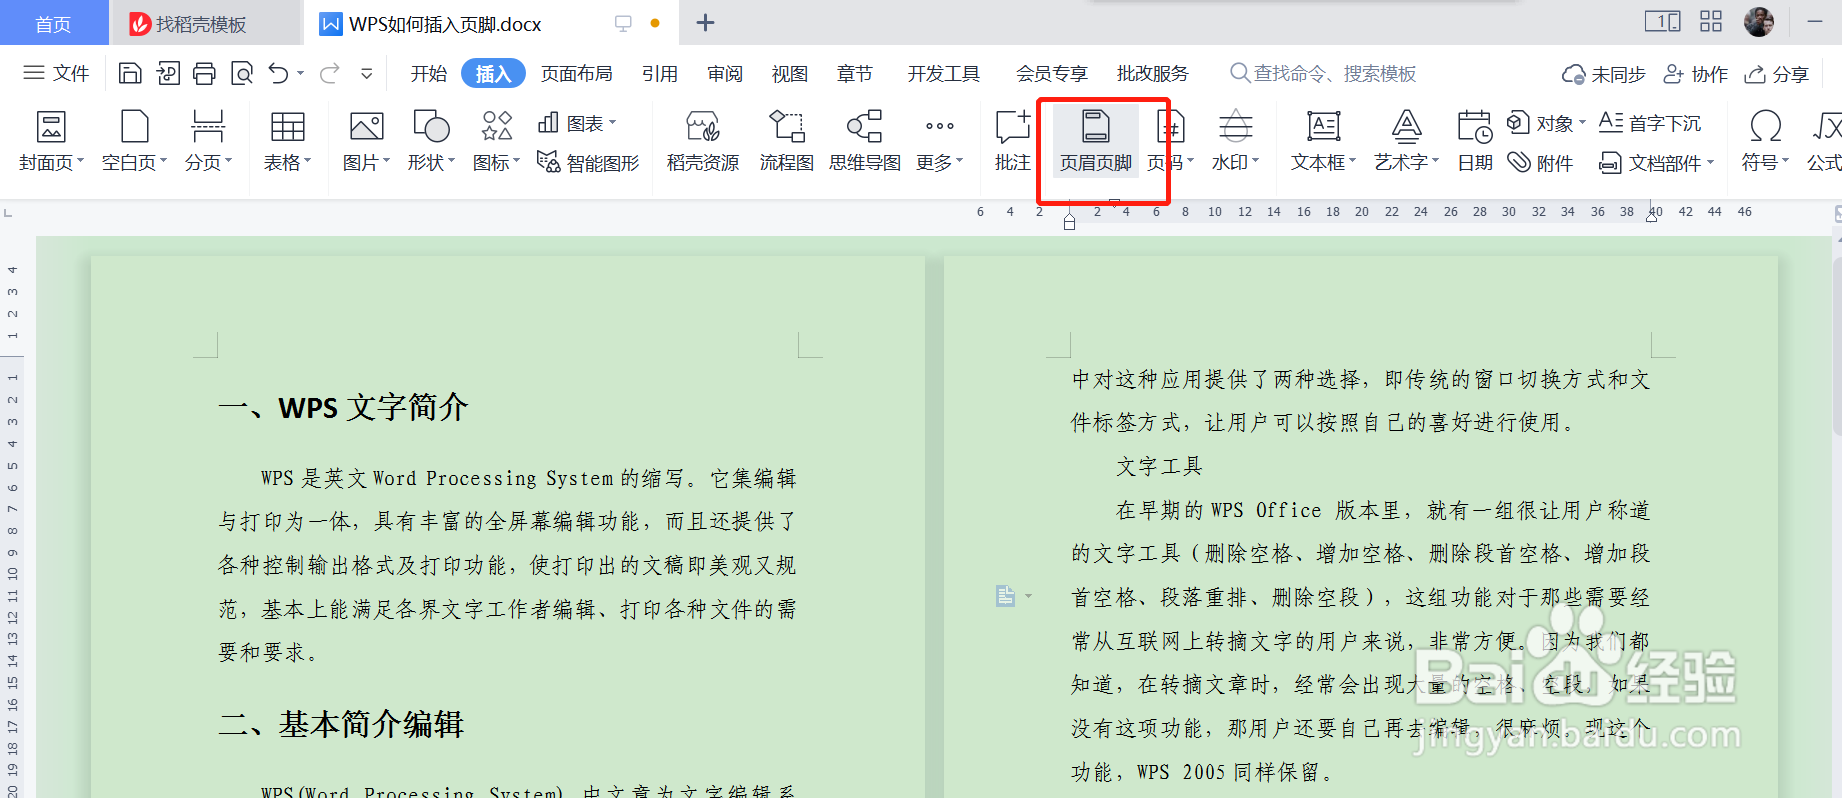This screenshot has width=1842, height=798.
Task: Click header and footer (页眉页脚)
Action: [1096, 141]
